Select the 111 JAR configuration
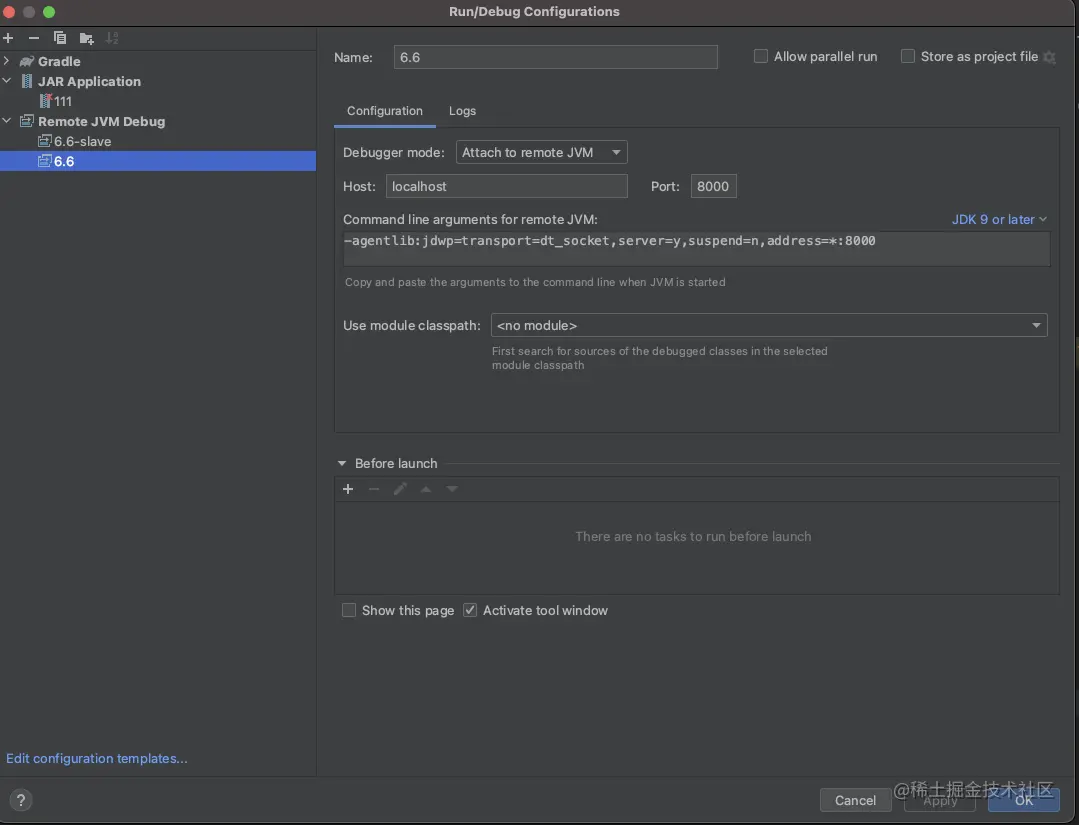 click(63, 101)
